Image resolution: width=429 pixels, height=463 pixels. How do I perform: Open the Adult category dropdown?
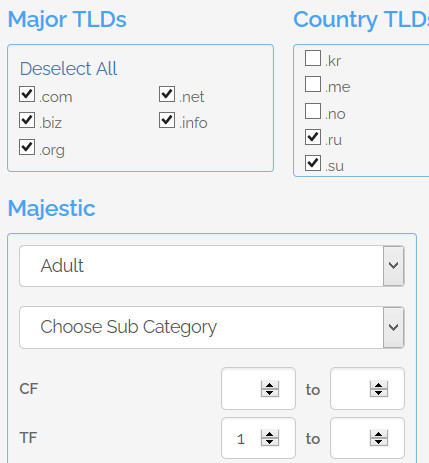click(212, 266)
